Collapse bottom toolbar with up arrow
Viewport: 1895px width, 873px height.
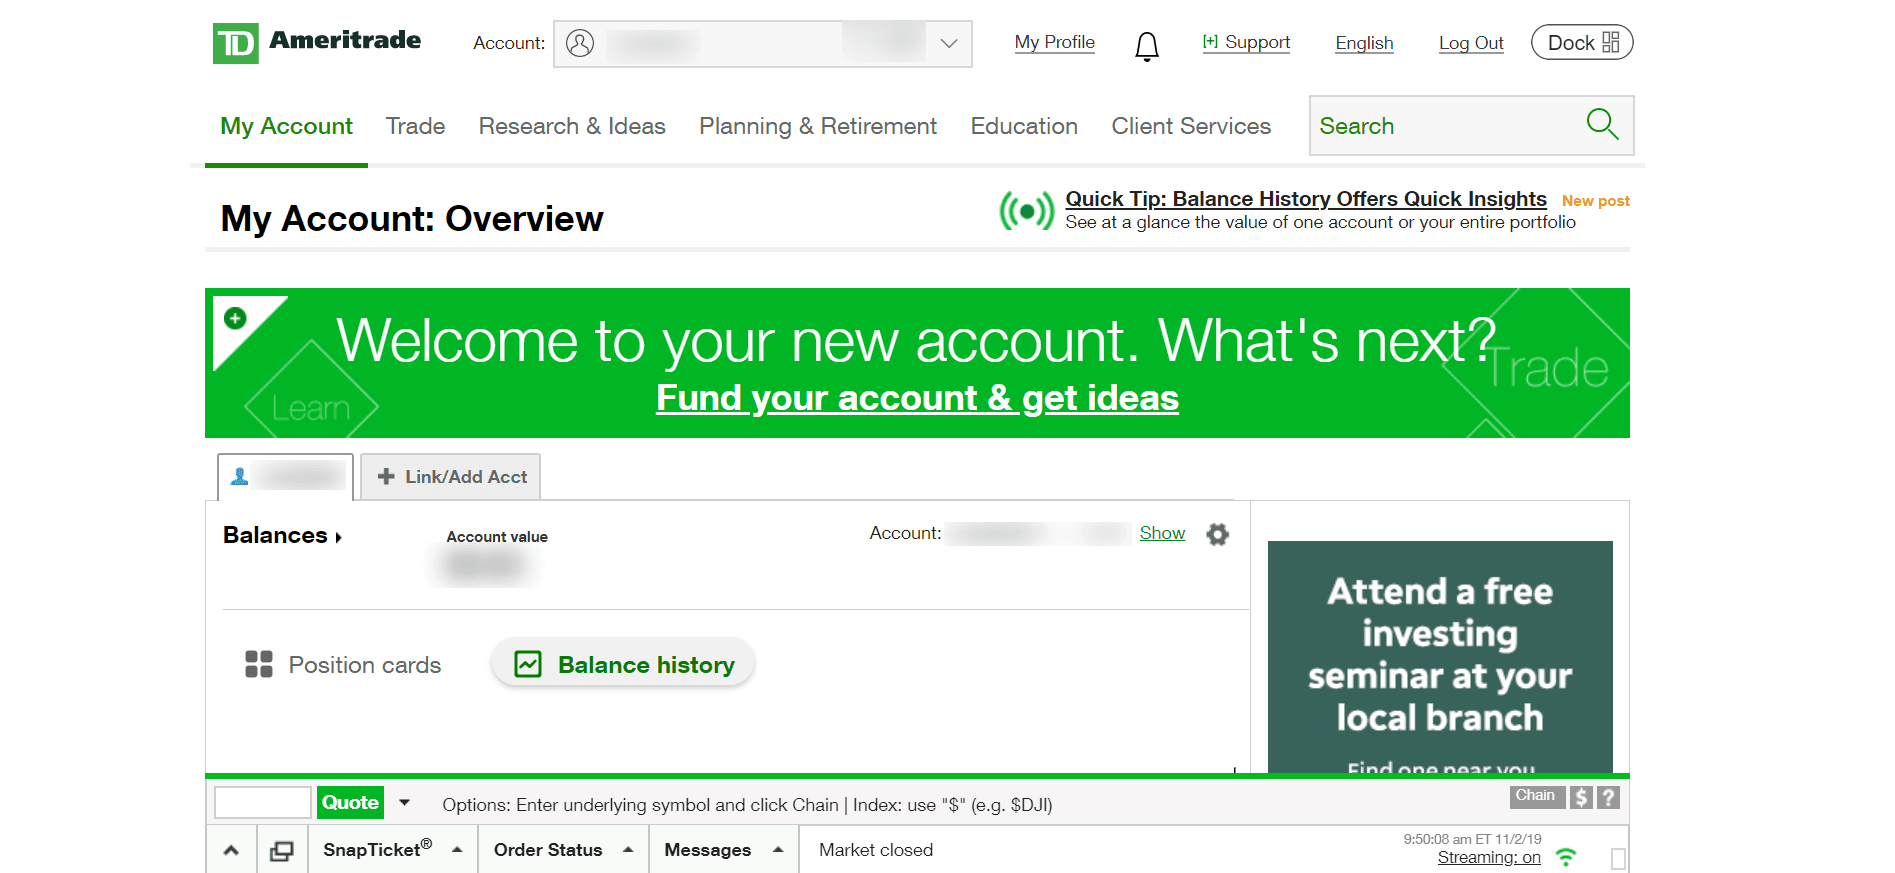coord(231,850)
